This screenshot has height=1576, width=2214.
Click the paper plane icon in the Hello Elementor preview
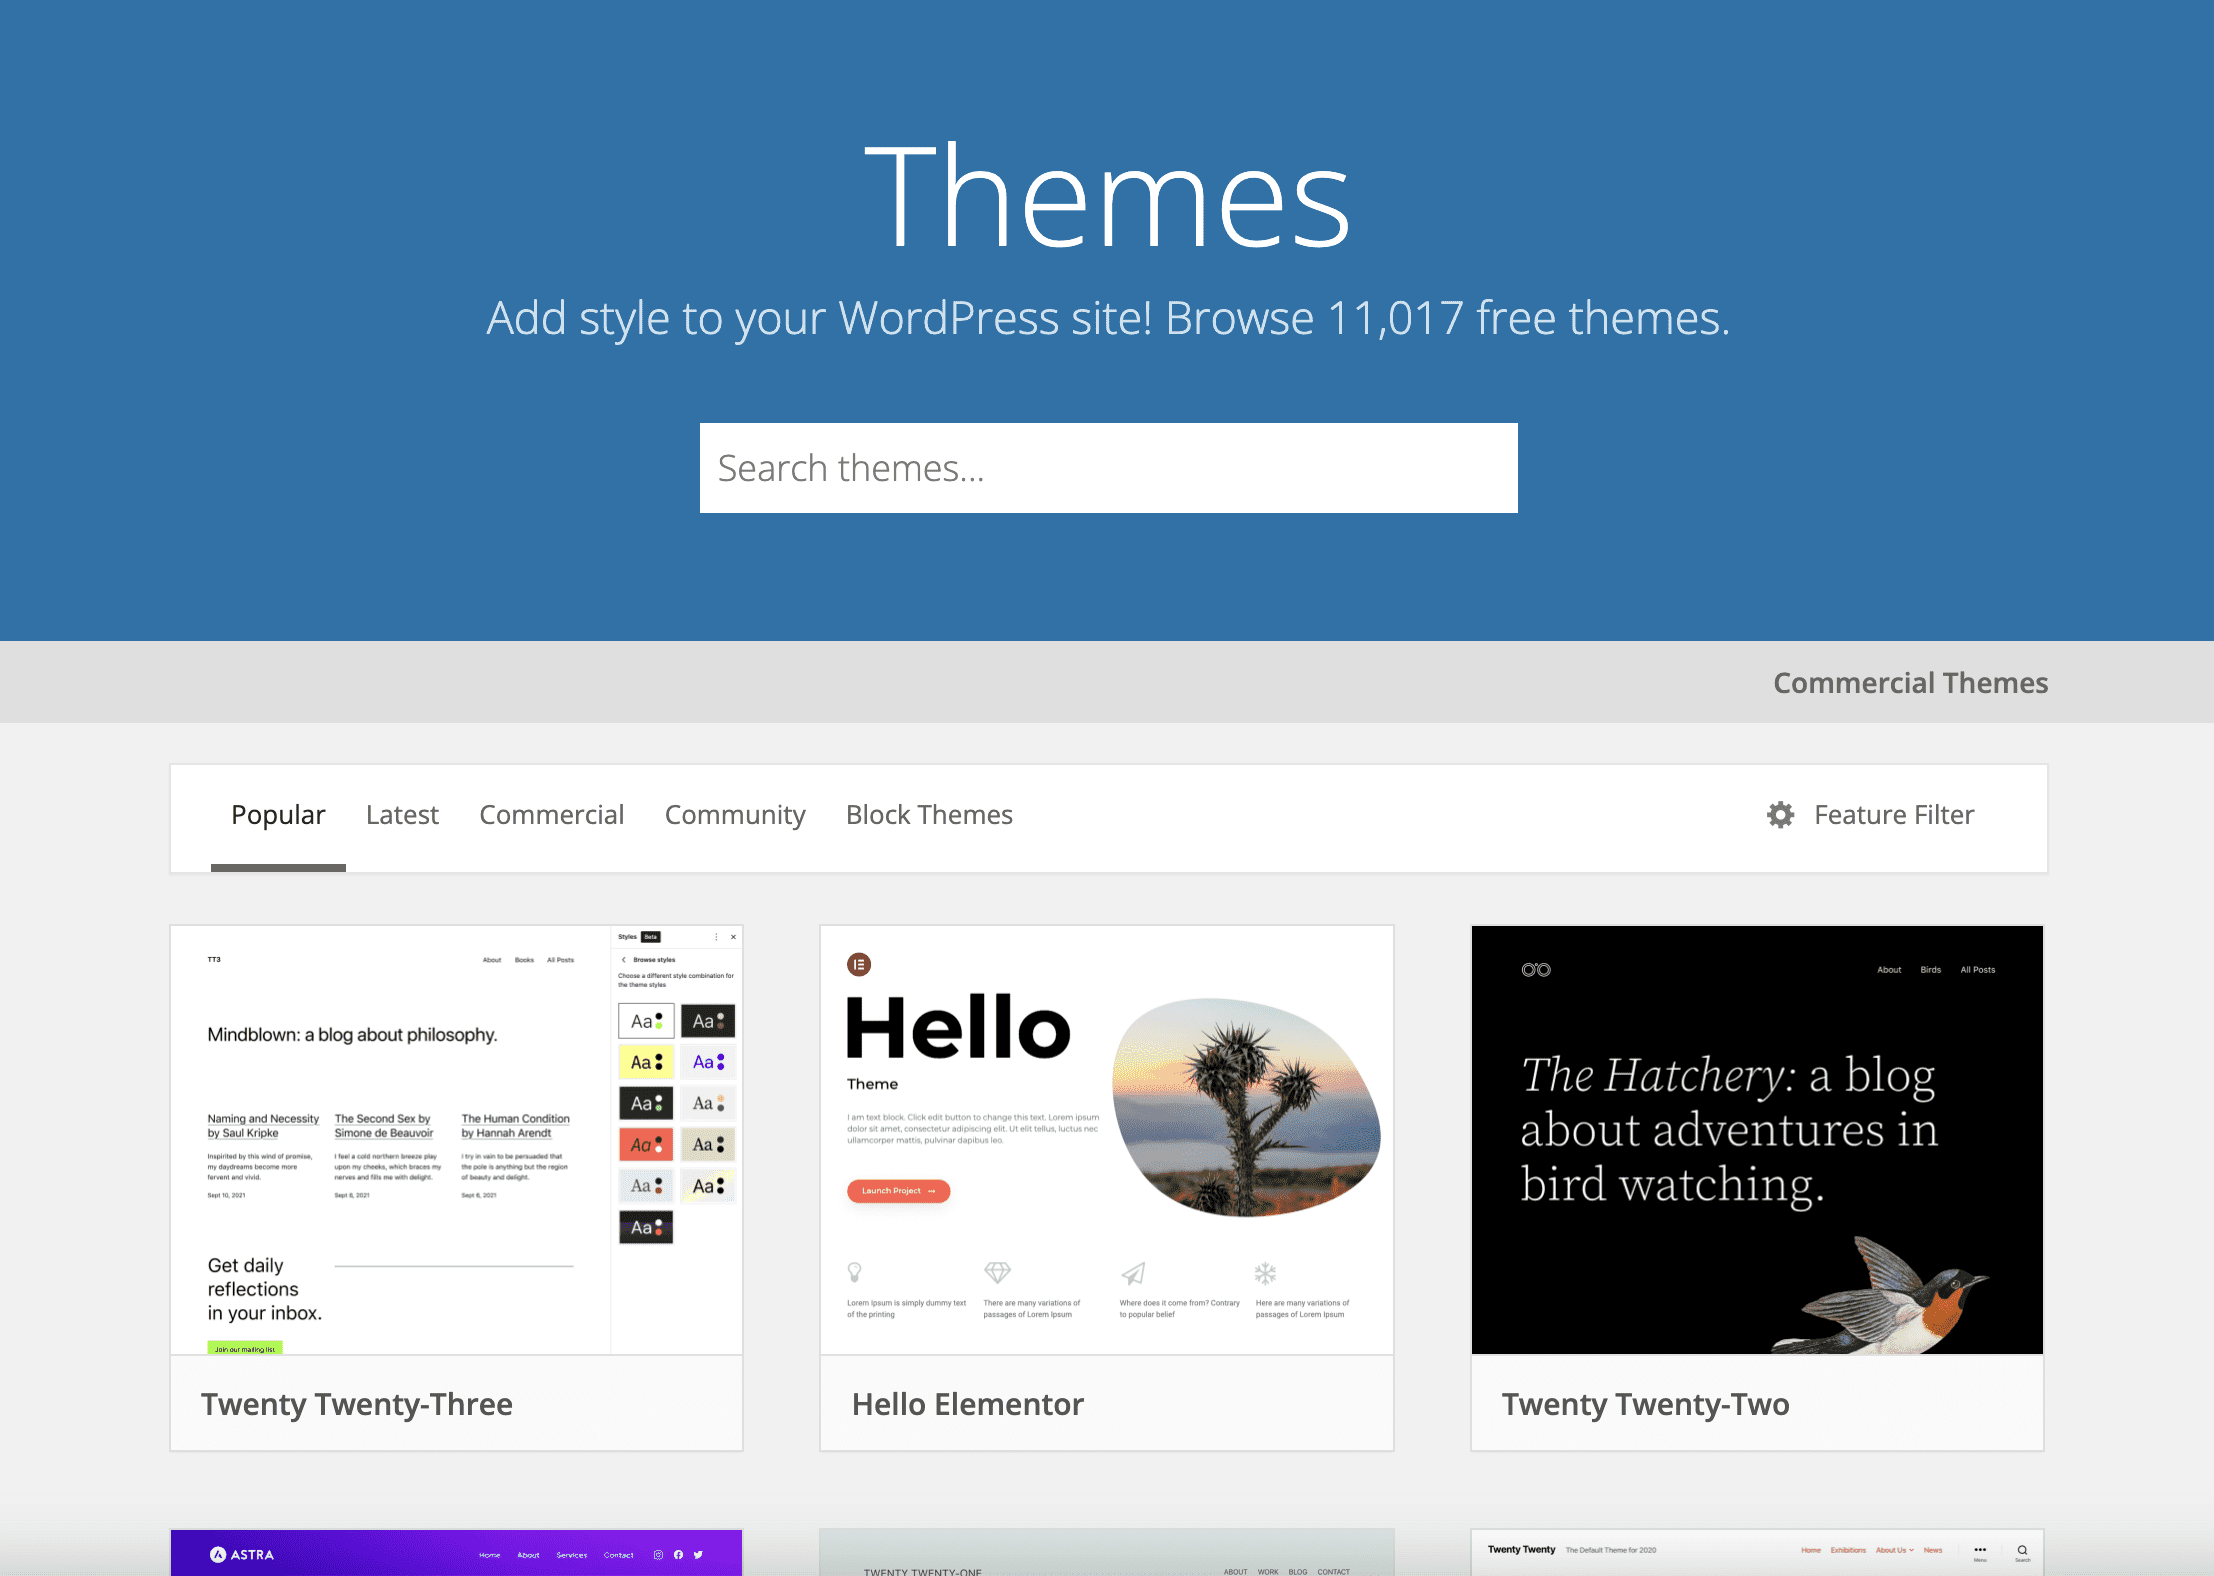pyautogui.click(x=1133, y=1275)
